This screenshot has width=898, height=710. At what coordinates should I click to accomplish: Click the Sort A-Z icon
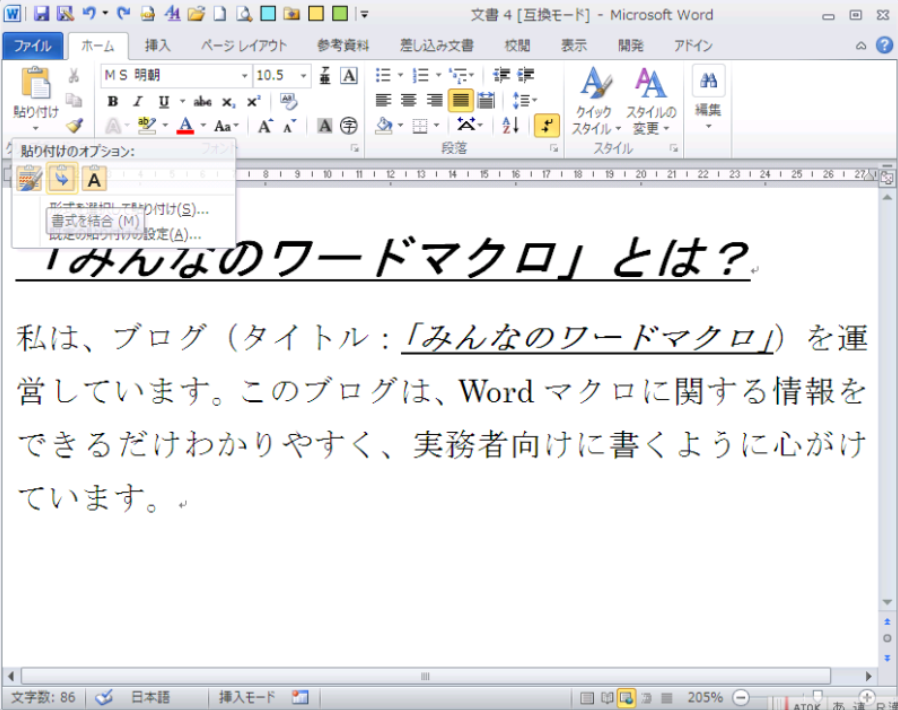(510, 125)
